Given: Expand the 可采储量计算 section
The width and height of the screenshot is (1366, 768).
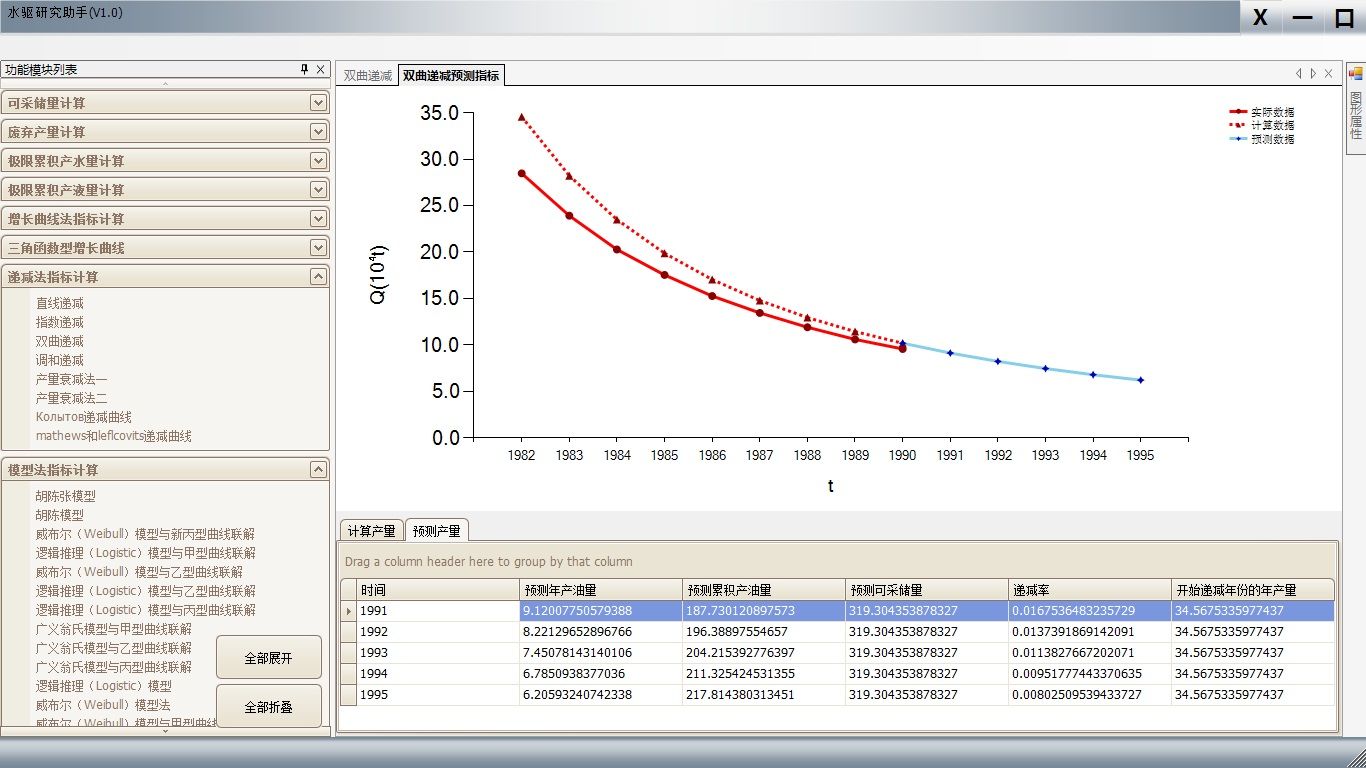Looking at the screenshot, I should (x=318, y=103).
